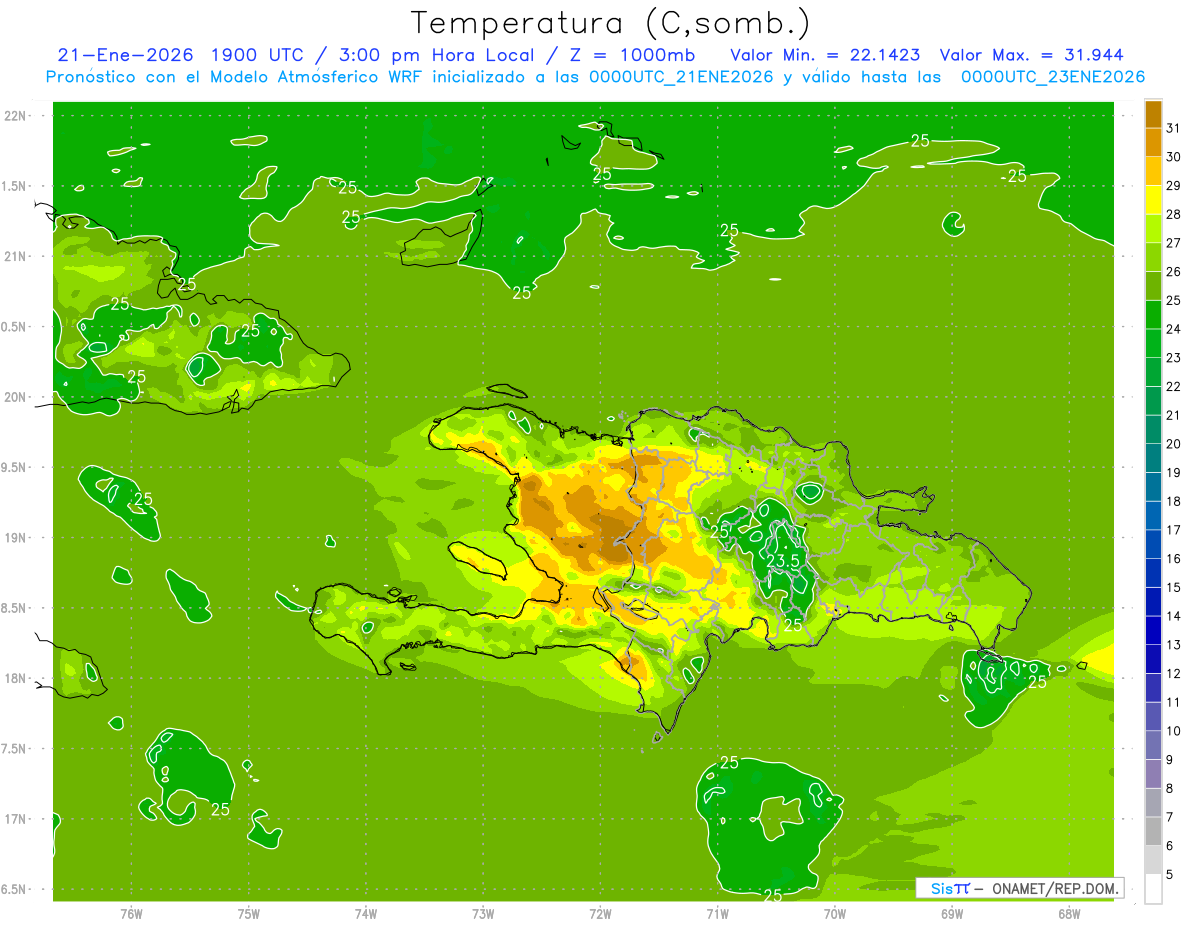
Task: Click the '8.5N' latitude tick label
Action: point(16,609)
